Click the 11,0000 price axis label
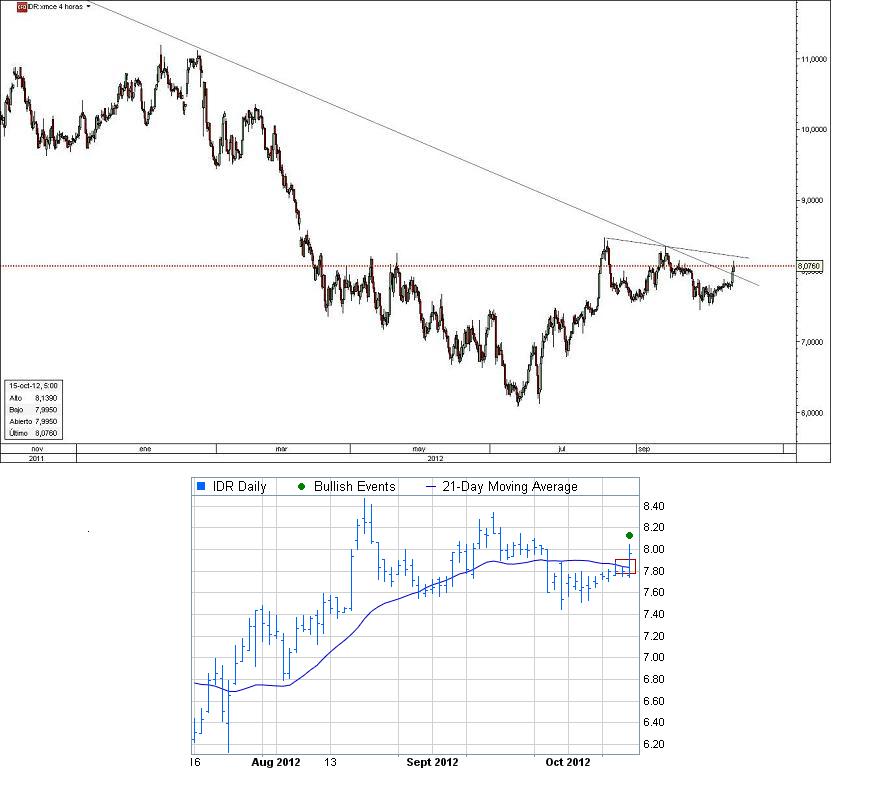The image size is (890, 803). coord(813,59)
